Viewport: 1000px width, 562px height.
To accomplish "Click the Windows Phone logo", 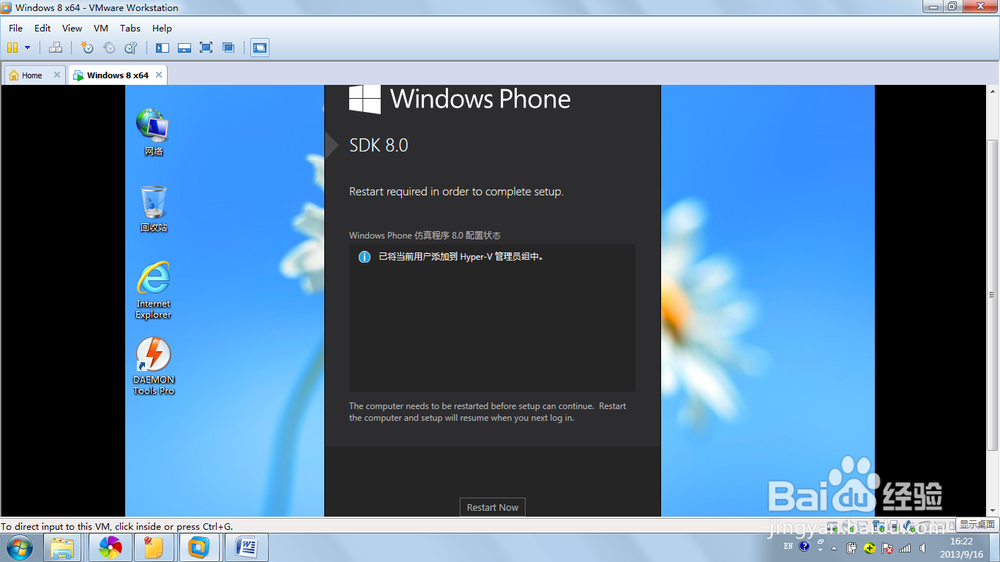I will (364, 100).
